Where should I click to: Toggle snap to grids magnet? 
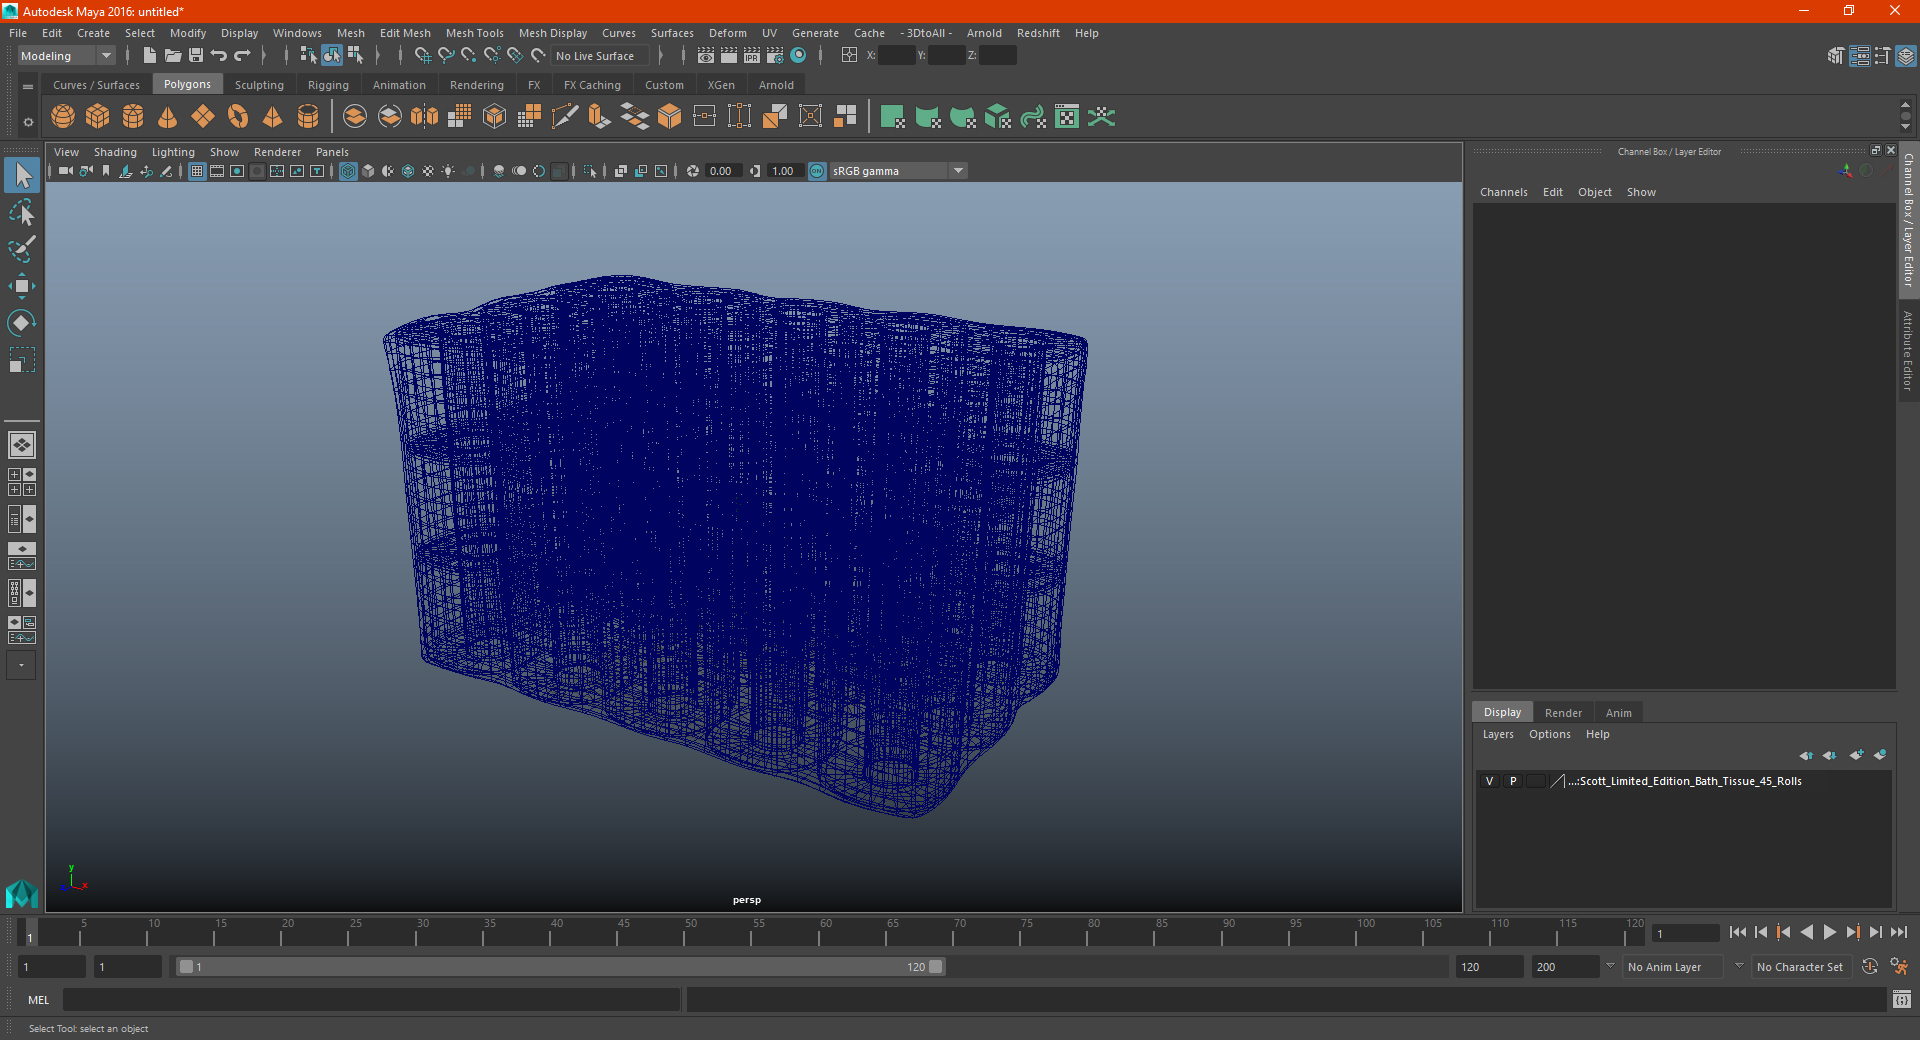pos(422,55)
